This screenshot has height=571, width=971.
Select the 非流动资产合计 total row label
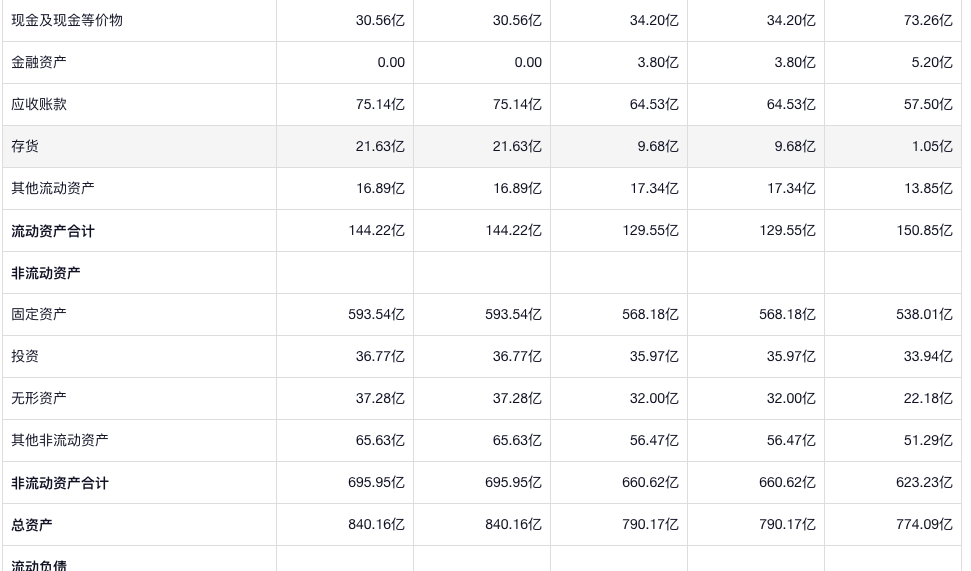(x=60, y=483)
